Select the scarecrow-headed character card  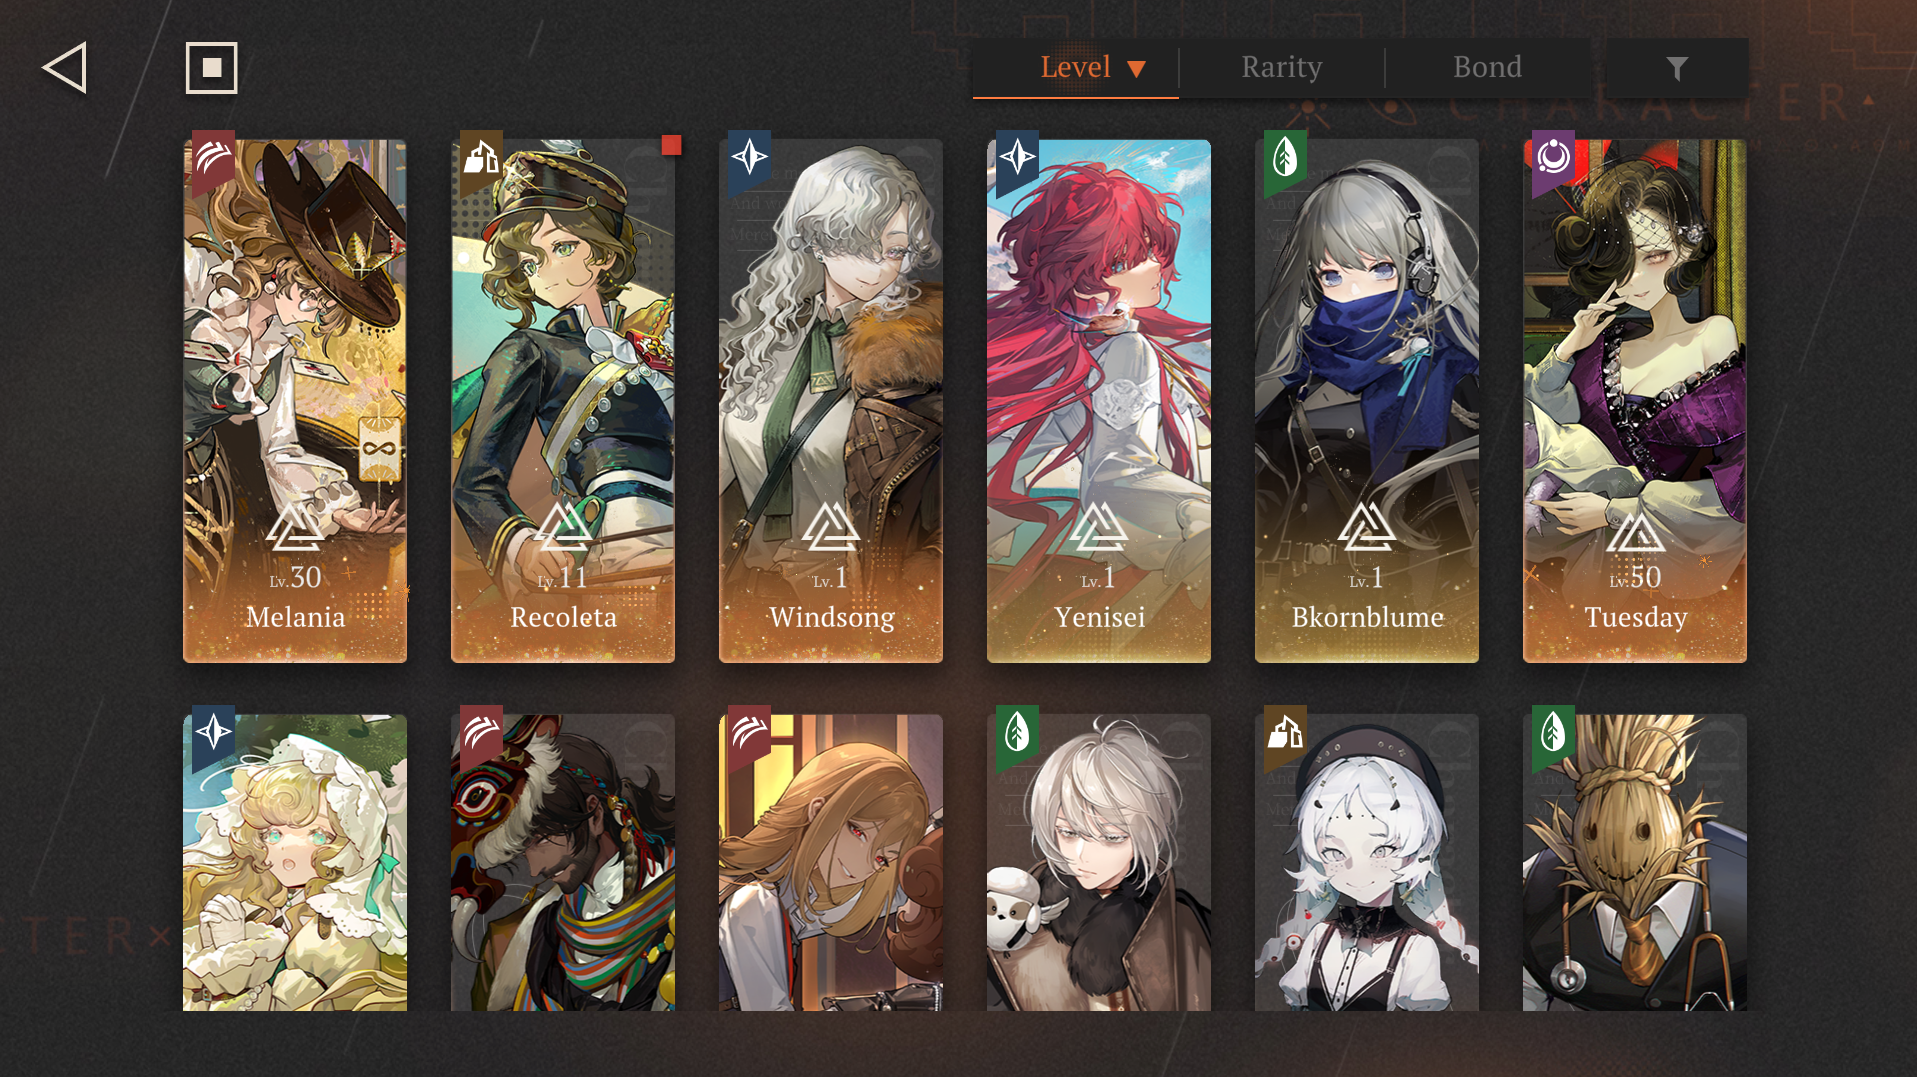1635,862
